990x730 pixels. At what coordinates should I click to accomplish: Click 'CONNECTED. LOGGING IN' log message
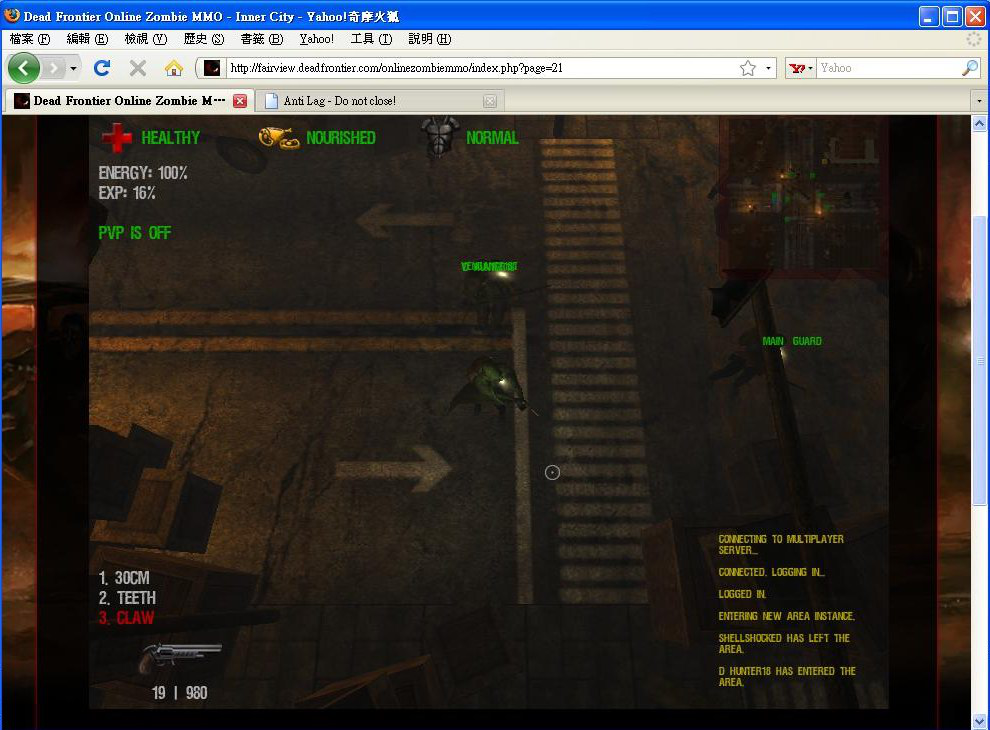coord(772,572)
